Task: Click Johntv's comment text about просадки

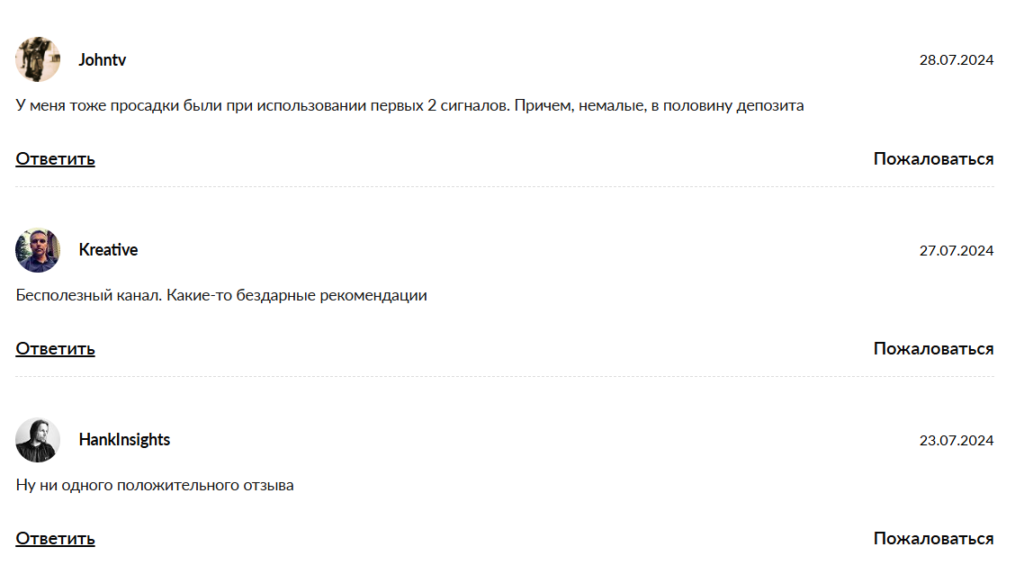Action: click(410, 105)
